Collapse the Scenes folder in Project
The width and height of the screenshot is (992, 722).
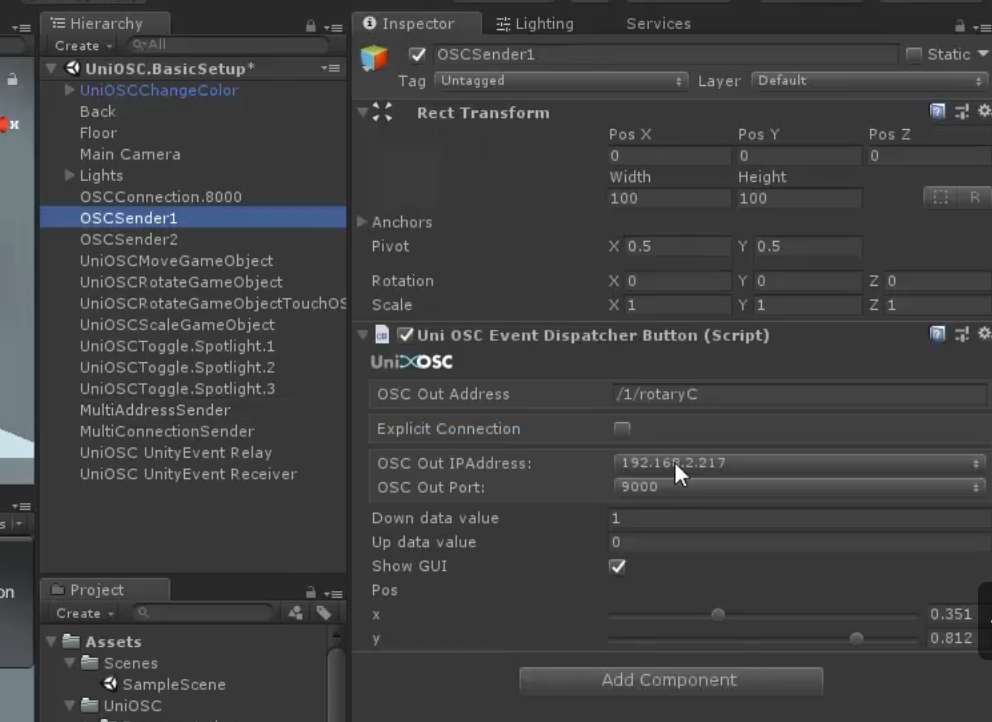70,663
